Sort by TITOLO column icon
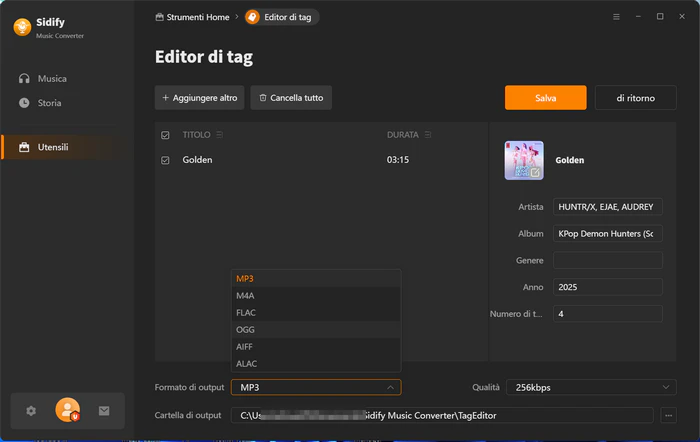The image size is (700, 442). pos(219,134)
